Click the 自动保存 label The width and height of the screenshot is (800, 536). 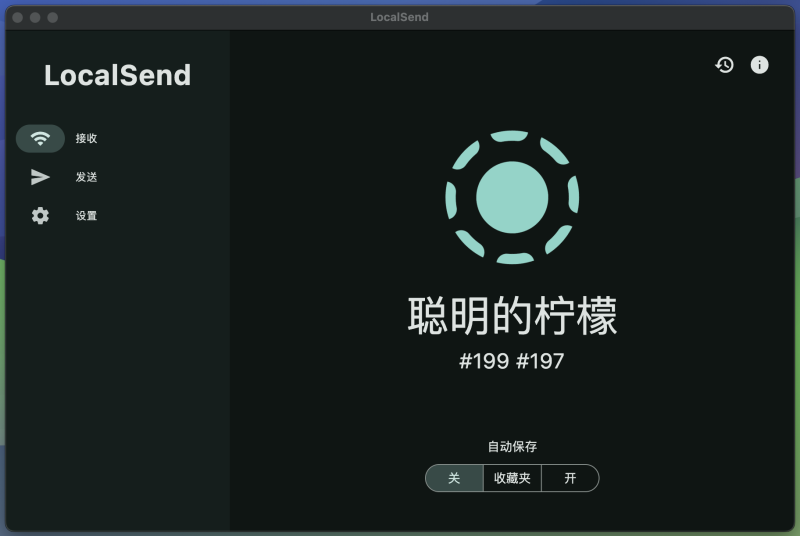(512, 447)
